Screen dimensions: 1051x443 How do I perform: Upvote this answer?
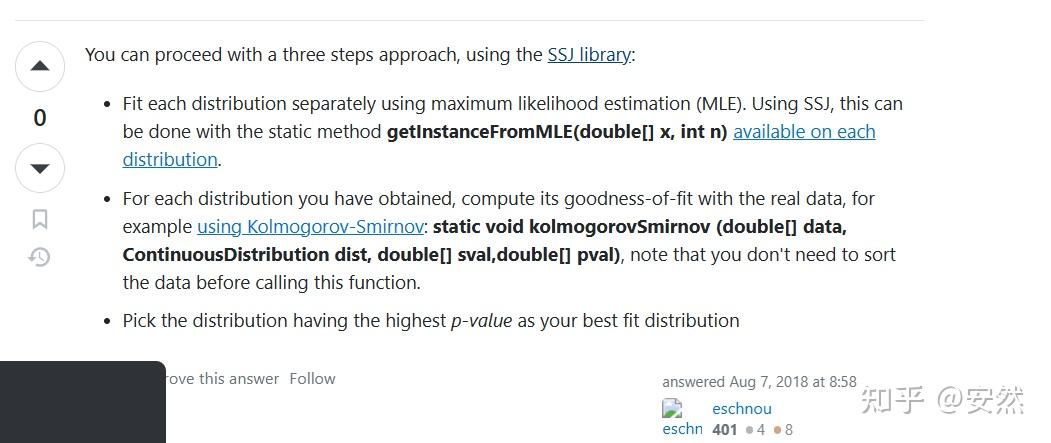[40, 67]
